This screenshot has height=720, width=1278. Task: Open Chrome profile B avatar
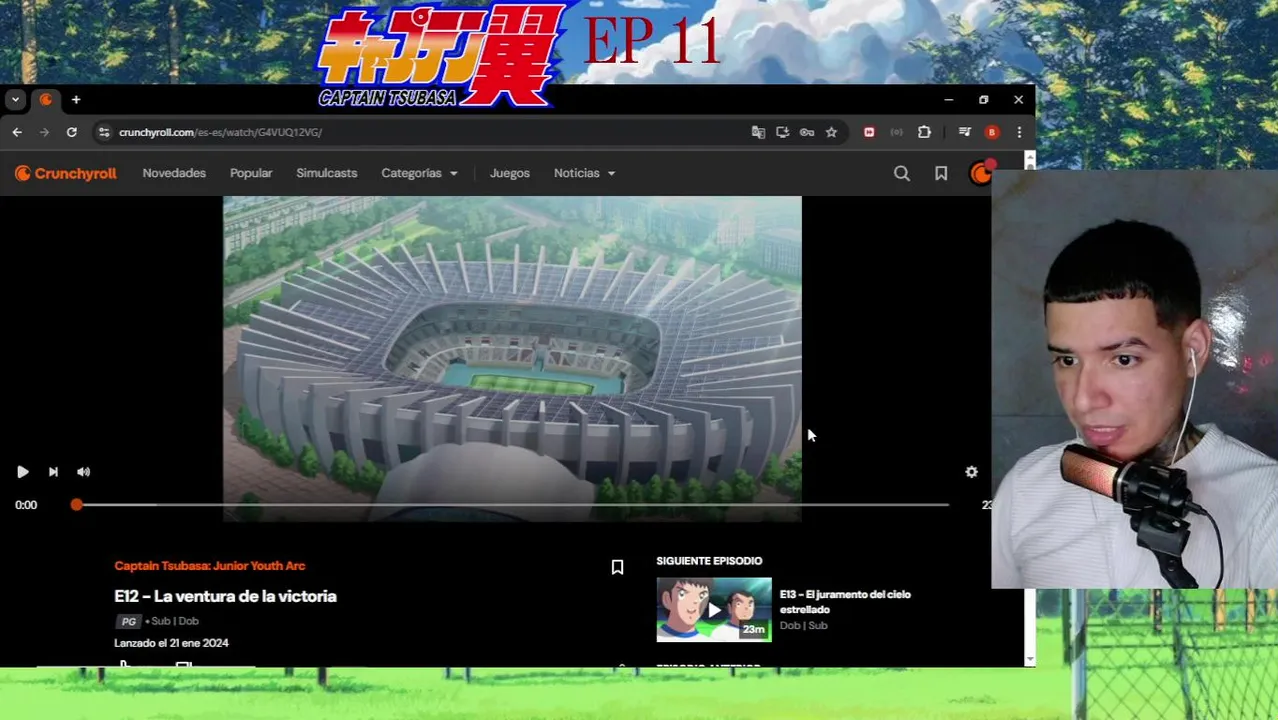pos(992,132)
